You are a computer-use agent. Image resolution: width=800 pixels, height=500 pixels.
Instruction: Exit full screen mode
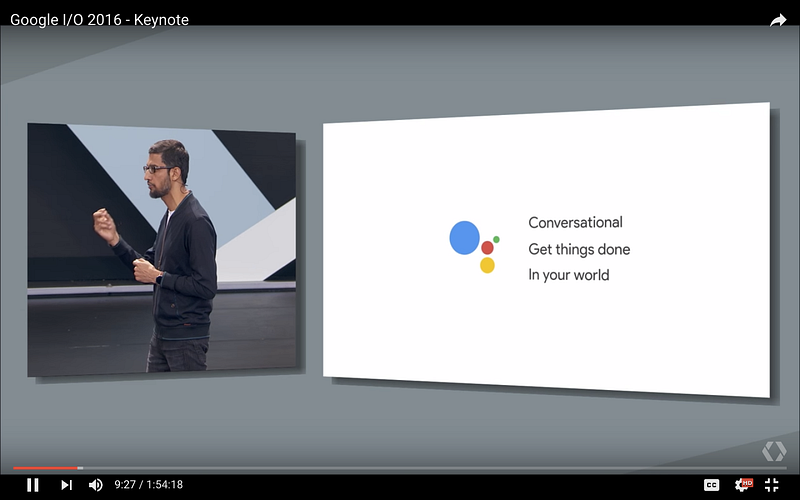(x=772, y=485)
